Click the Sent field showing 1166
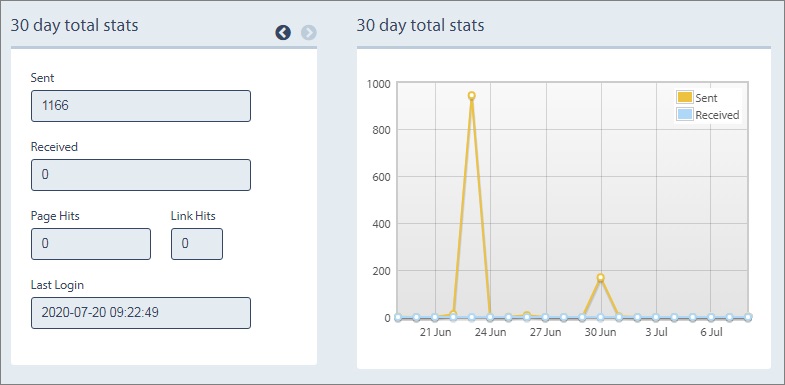 [141, 106]
